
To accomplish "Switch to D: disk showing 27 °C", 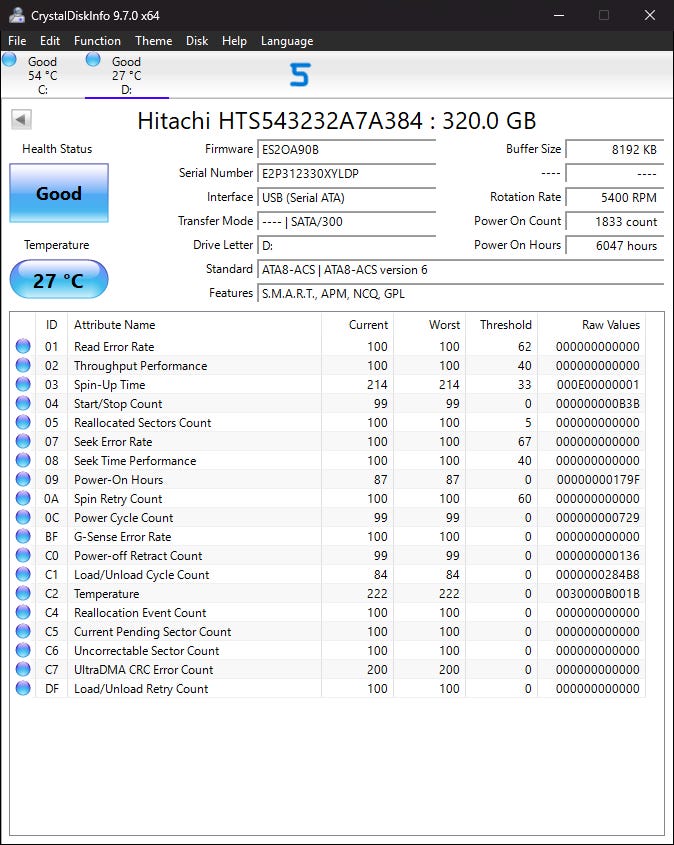I will click(127, 75).
